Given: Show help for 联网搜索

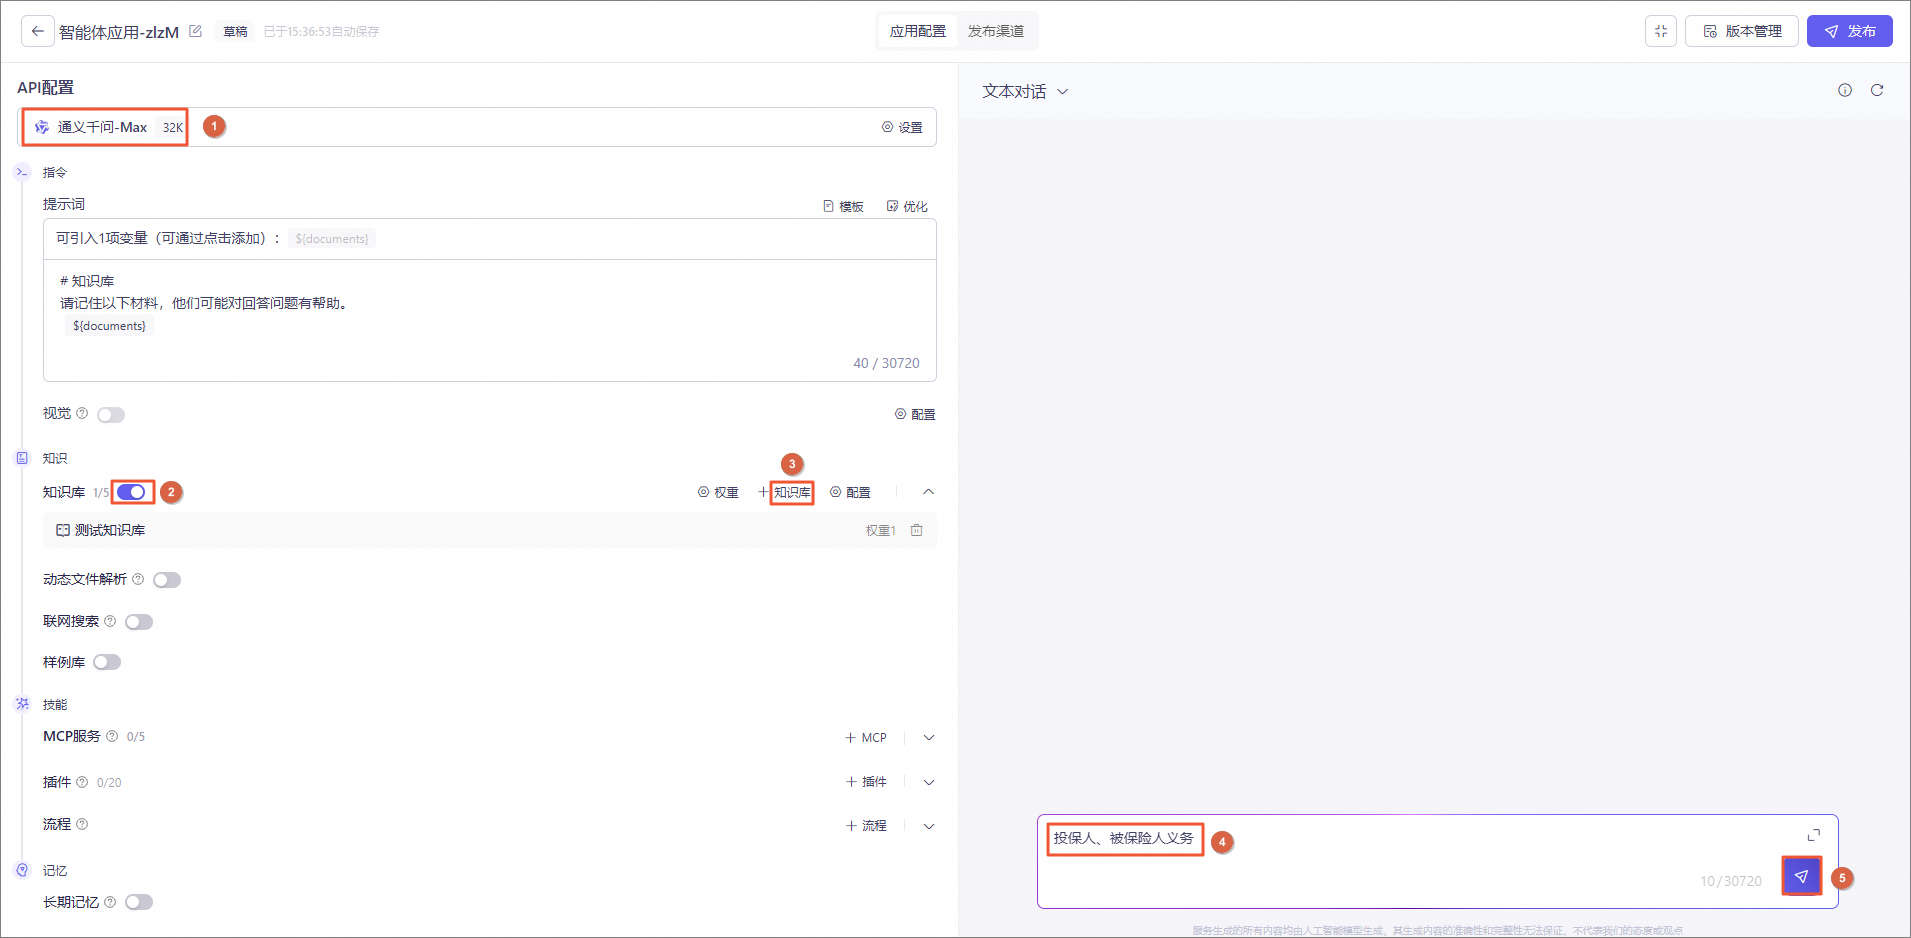Looking at the screenshot, I should point(110,621).
